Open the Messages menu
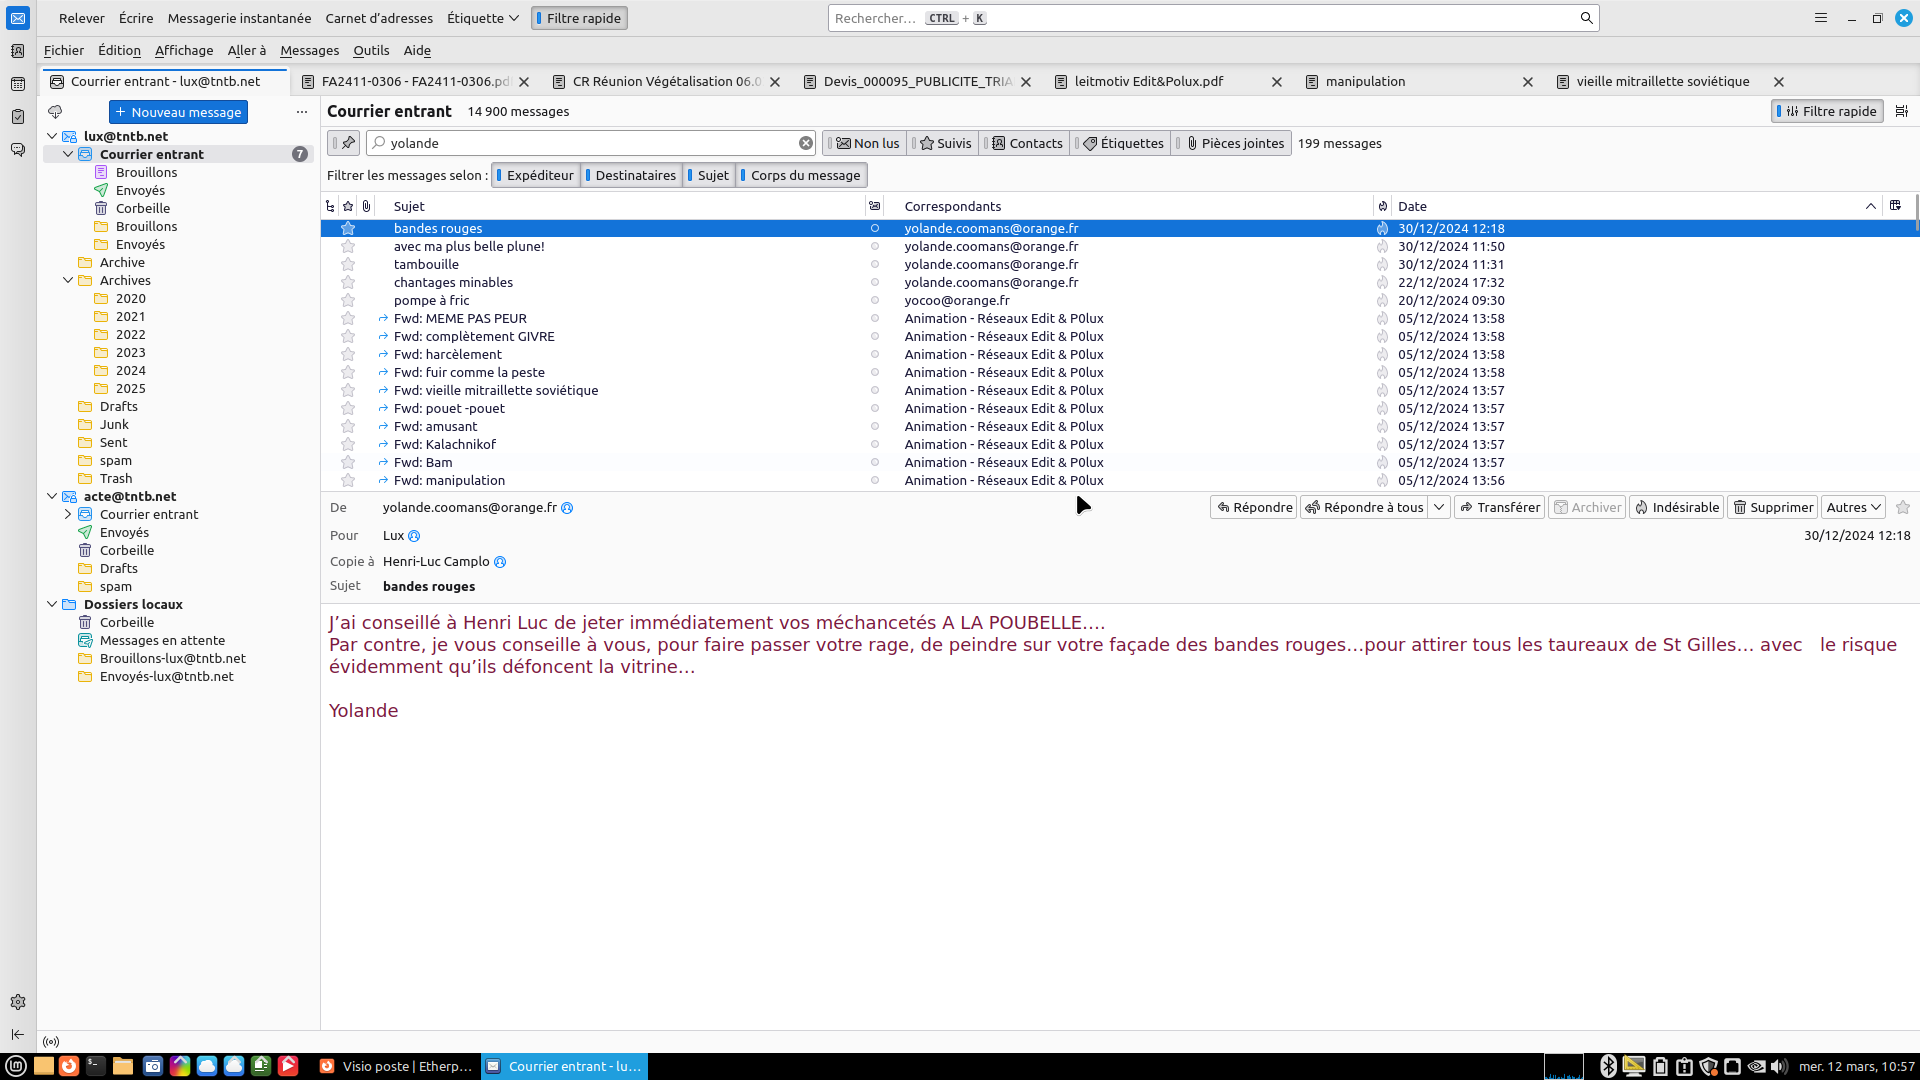Screen dimensions: 1920x1080 pyautogui.click(x=309, y=50)
